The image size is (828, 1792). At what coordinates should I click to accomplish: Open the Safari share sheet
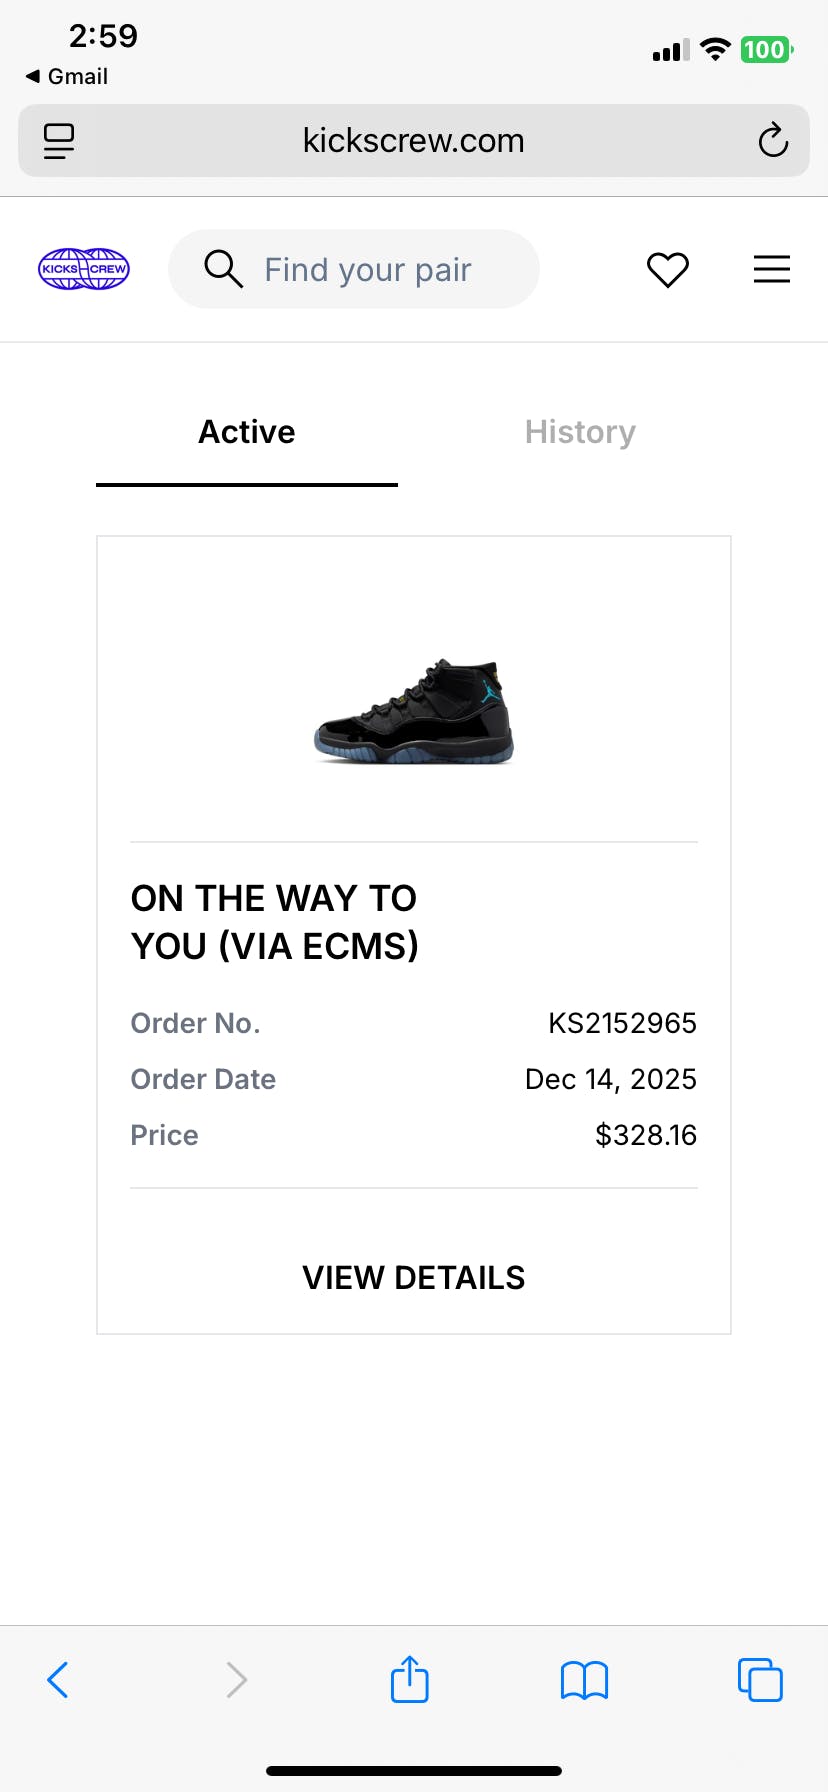coord(410,1679)
